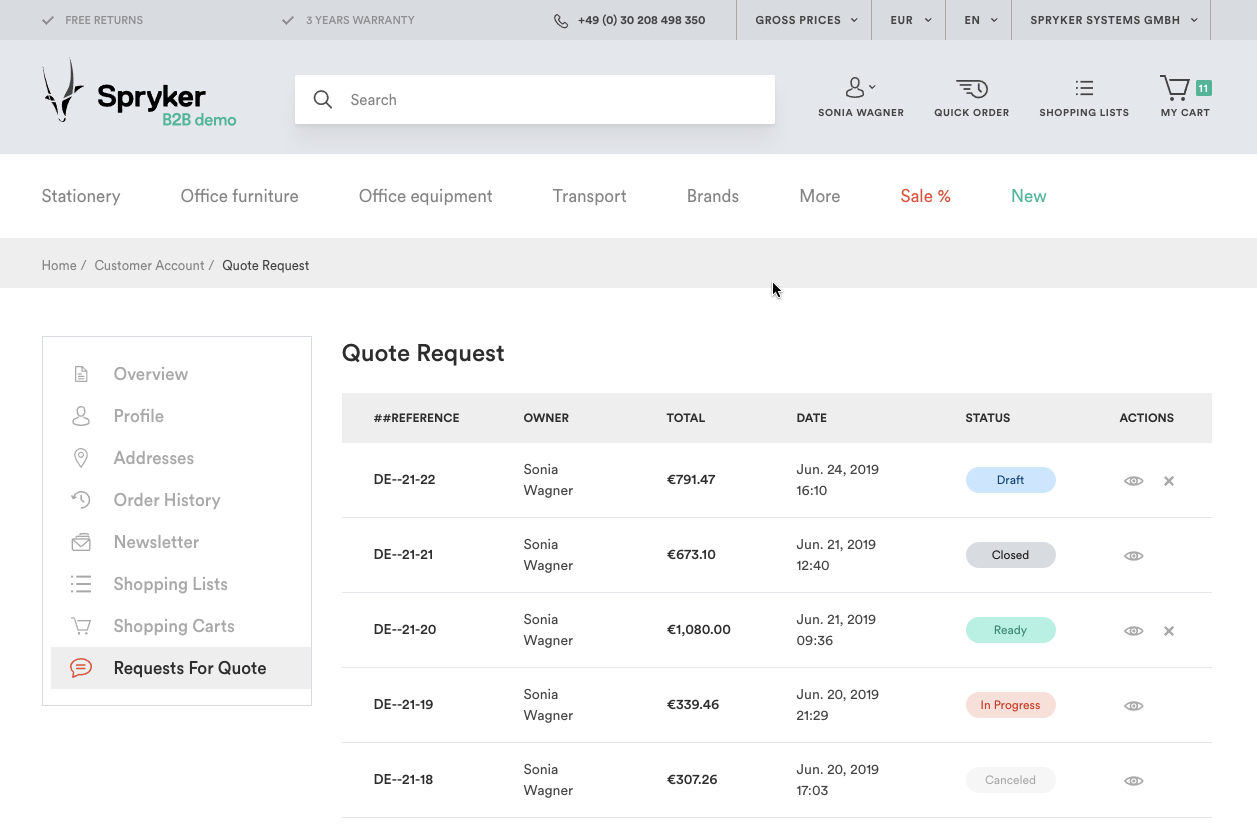Click the Draft status badge
Image resolution: width=1257 pixels, height=833 pixels.
(x=1010, y=480)
